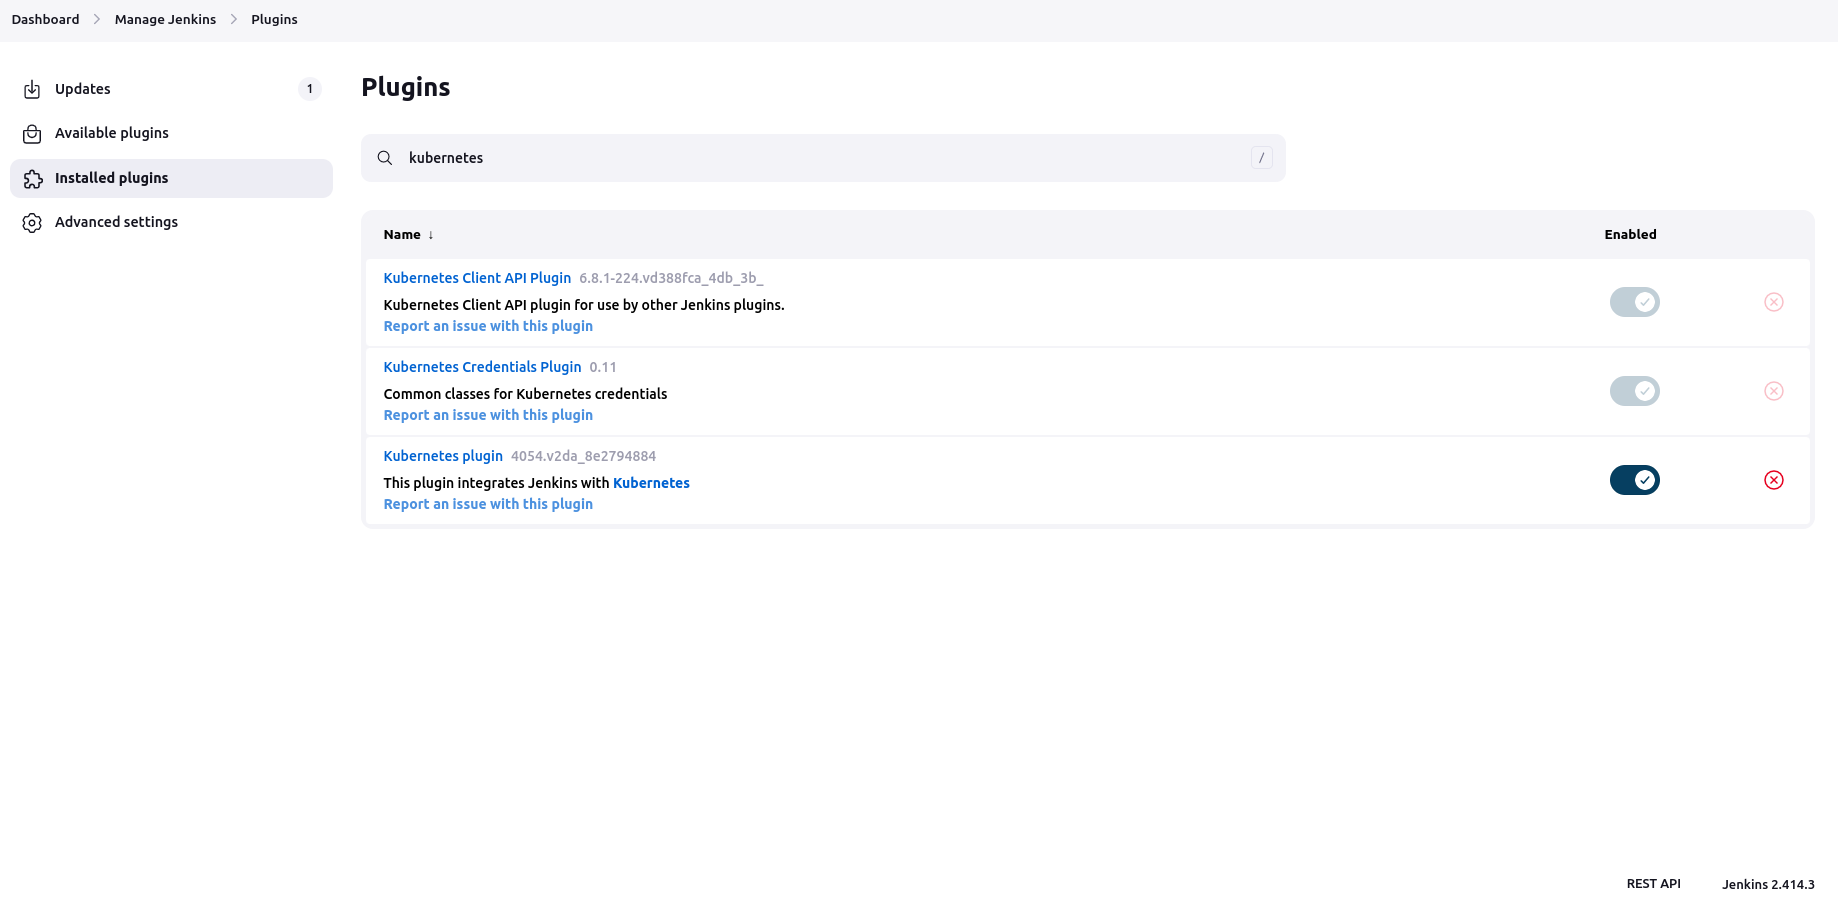Expand chevron after Manage Jenkins breadcrumb
This screenshot has height=905, width=1838.
click(234, 19)
